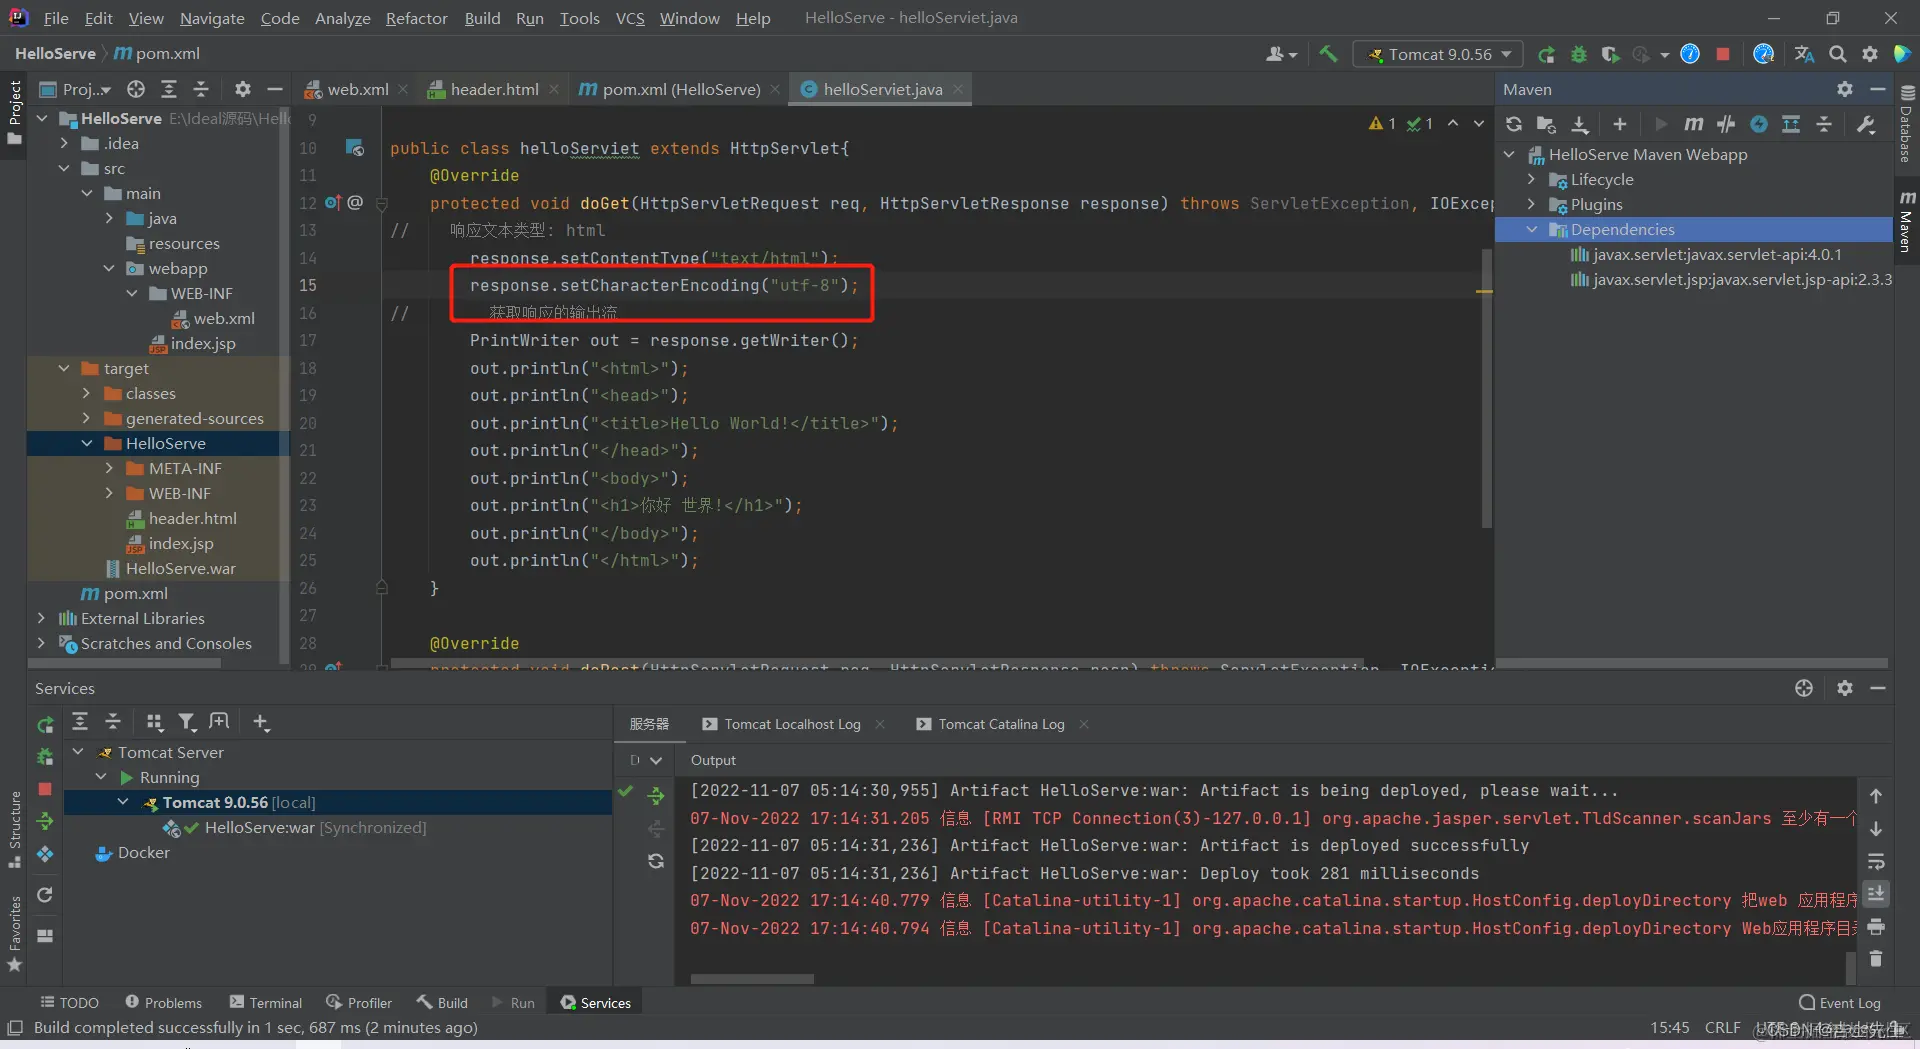Open the Build menu
The image size is (1920, 1049).
tap(482, 18)
